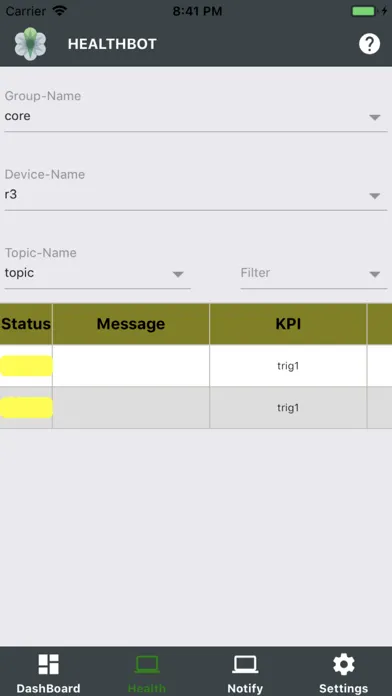Viewport: 392px width, 696px height.
Task: Click the yellow status in first row
Action: coord(26,366)
